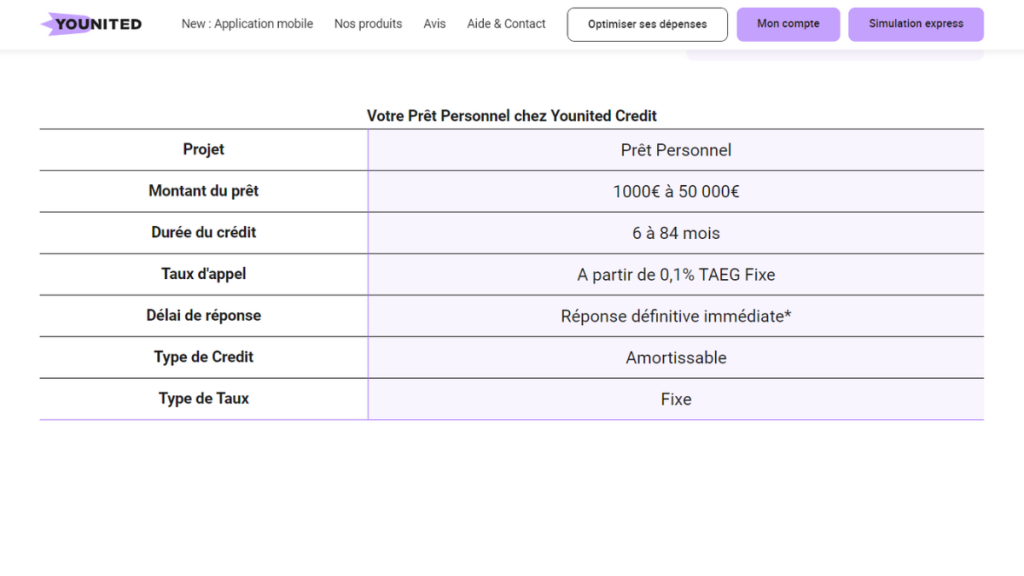Select the Montant du prêt label
The image size is (1024, 576).
pos(204,191)
